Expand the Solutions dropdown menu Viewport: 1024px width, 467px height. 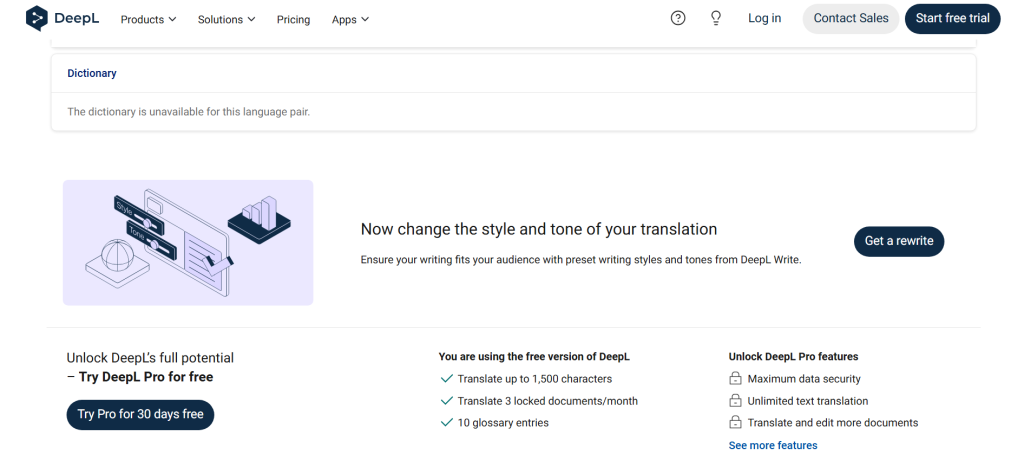pos(227,20)
